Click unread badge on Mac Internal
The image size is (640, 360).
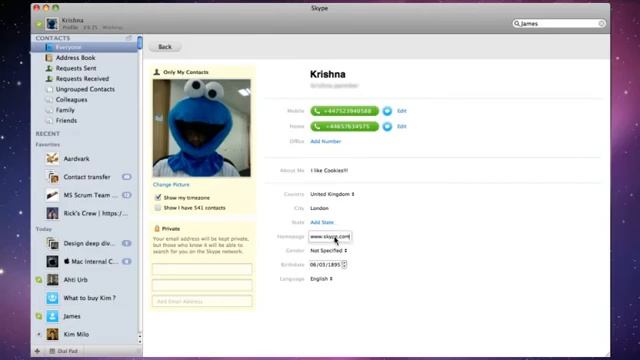(127, 261)
